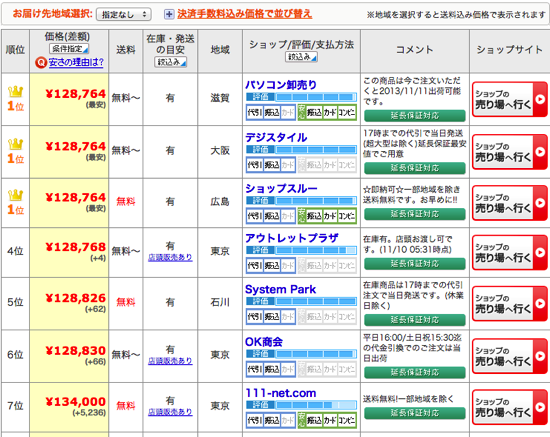
Task: Click 代引 payment icon in アウトレットプラザ row
Action: pos(255,266)
